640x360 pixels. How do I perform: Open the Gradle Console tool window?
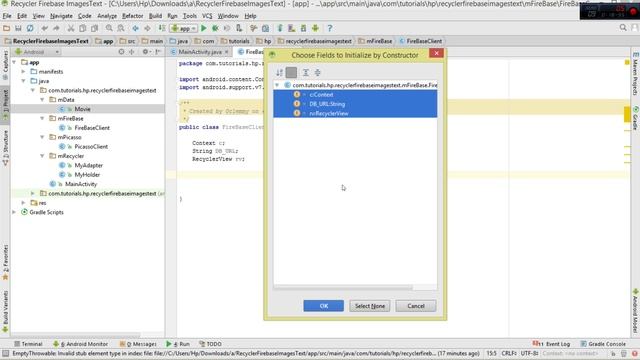pyautogui.click(x=603, y=344)
